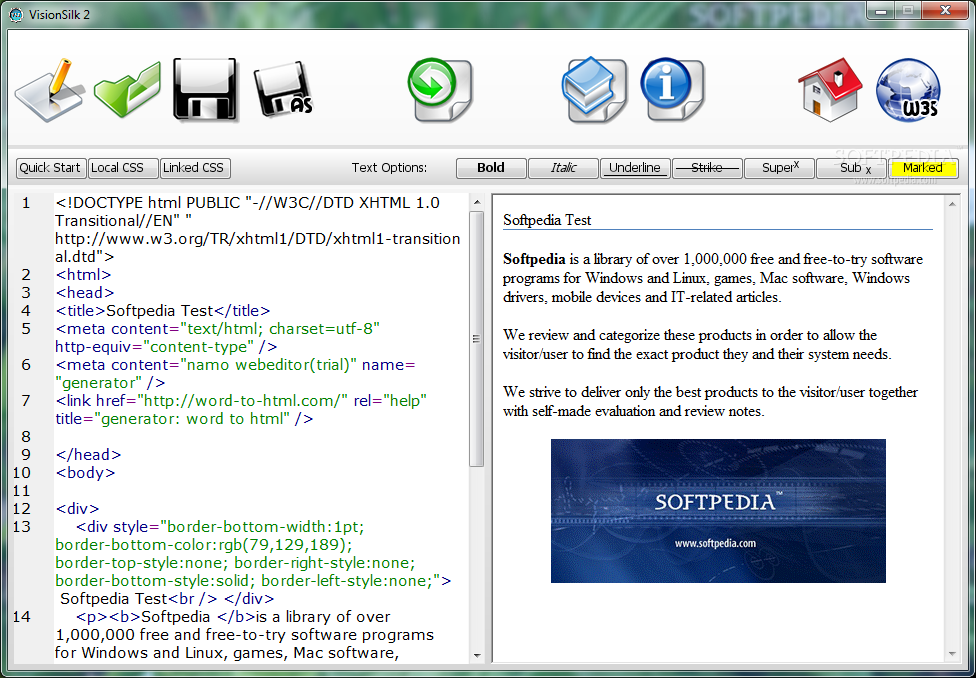Click the red house home icon
The width and height of the screenshot is (976, 678).
pyautogui.click(x=830, y=89)
